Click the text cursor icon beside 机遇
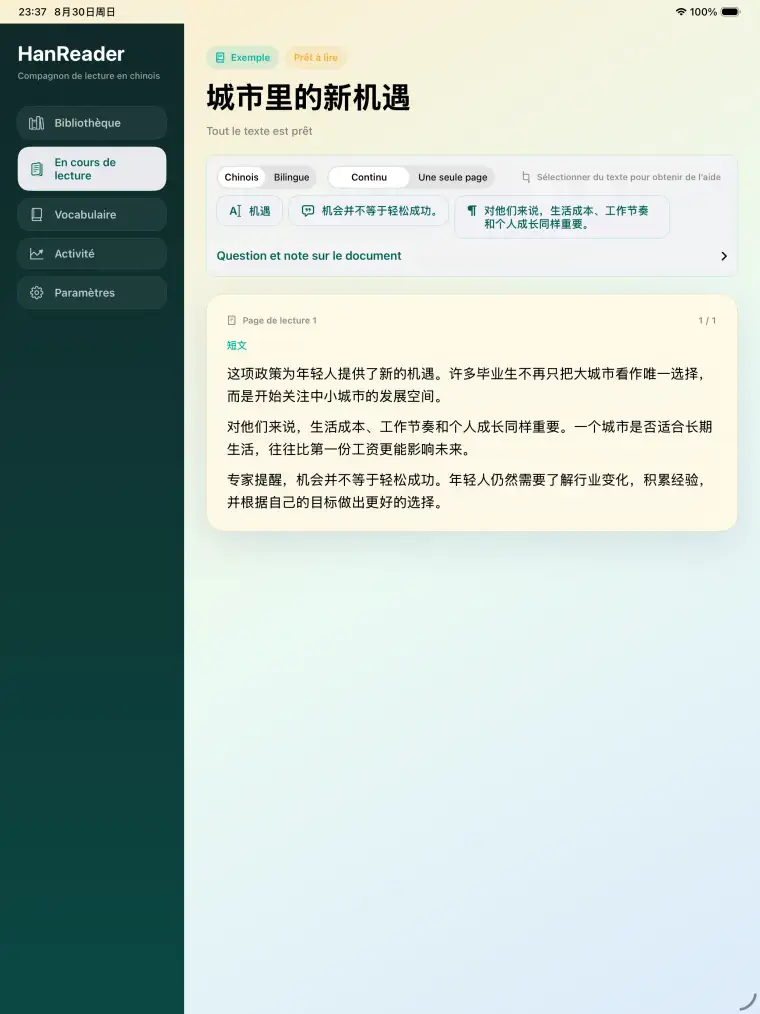The height and width of the screenshot is (1014, 760). point(235,211)
